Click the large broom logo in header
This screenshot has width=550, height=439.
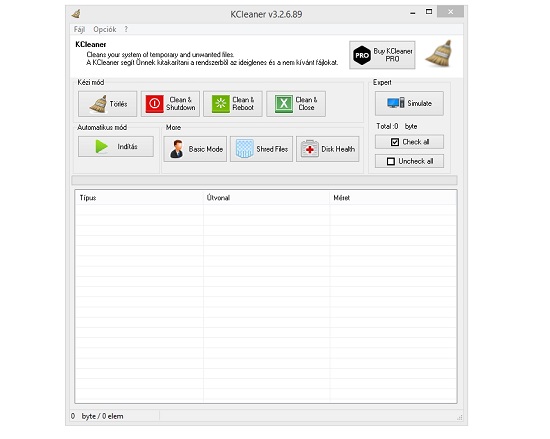click(x=438, y=54)
